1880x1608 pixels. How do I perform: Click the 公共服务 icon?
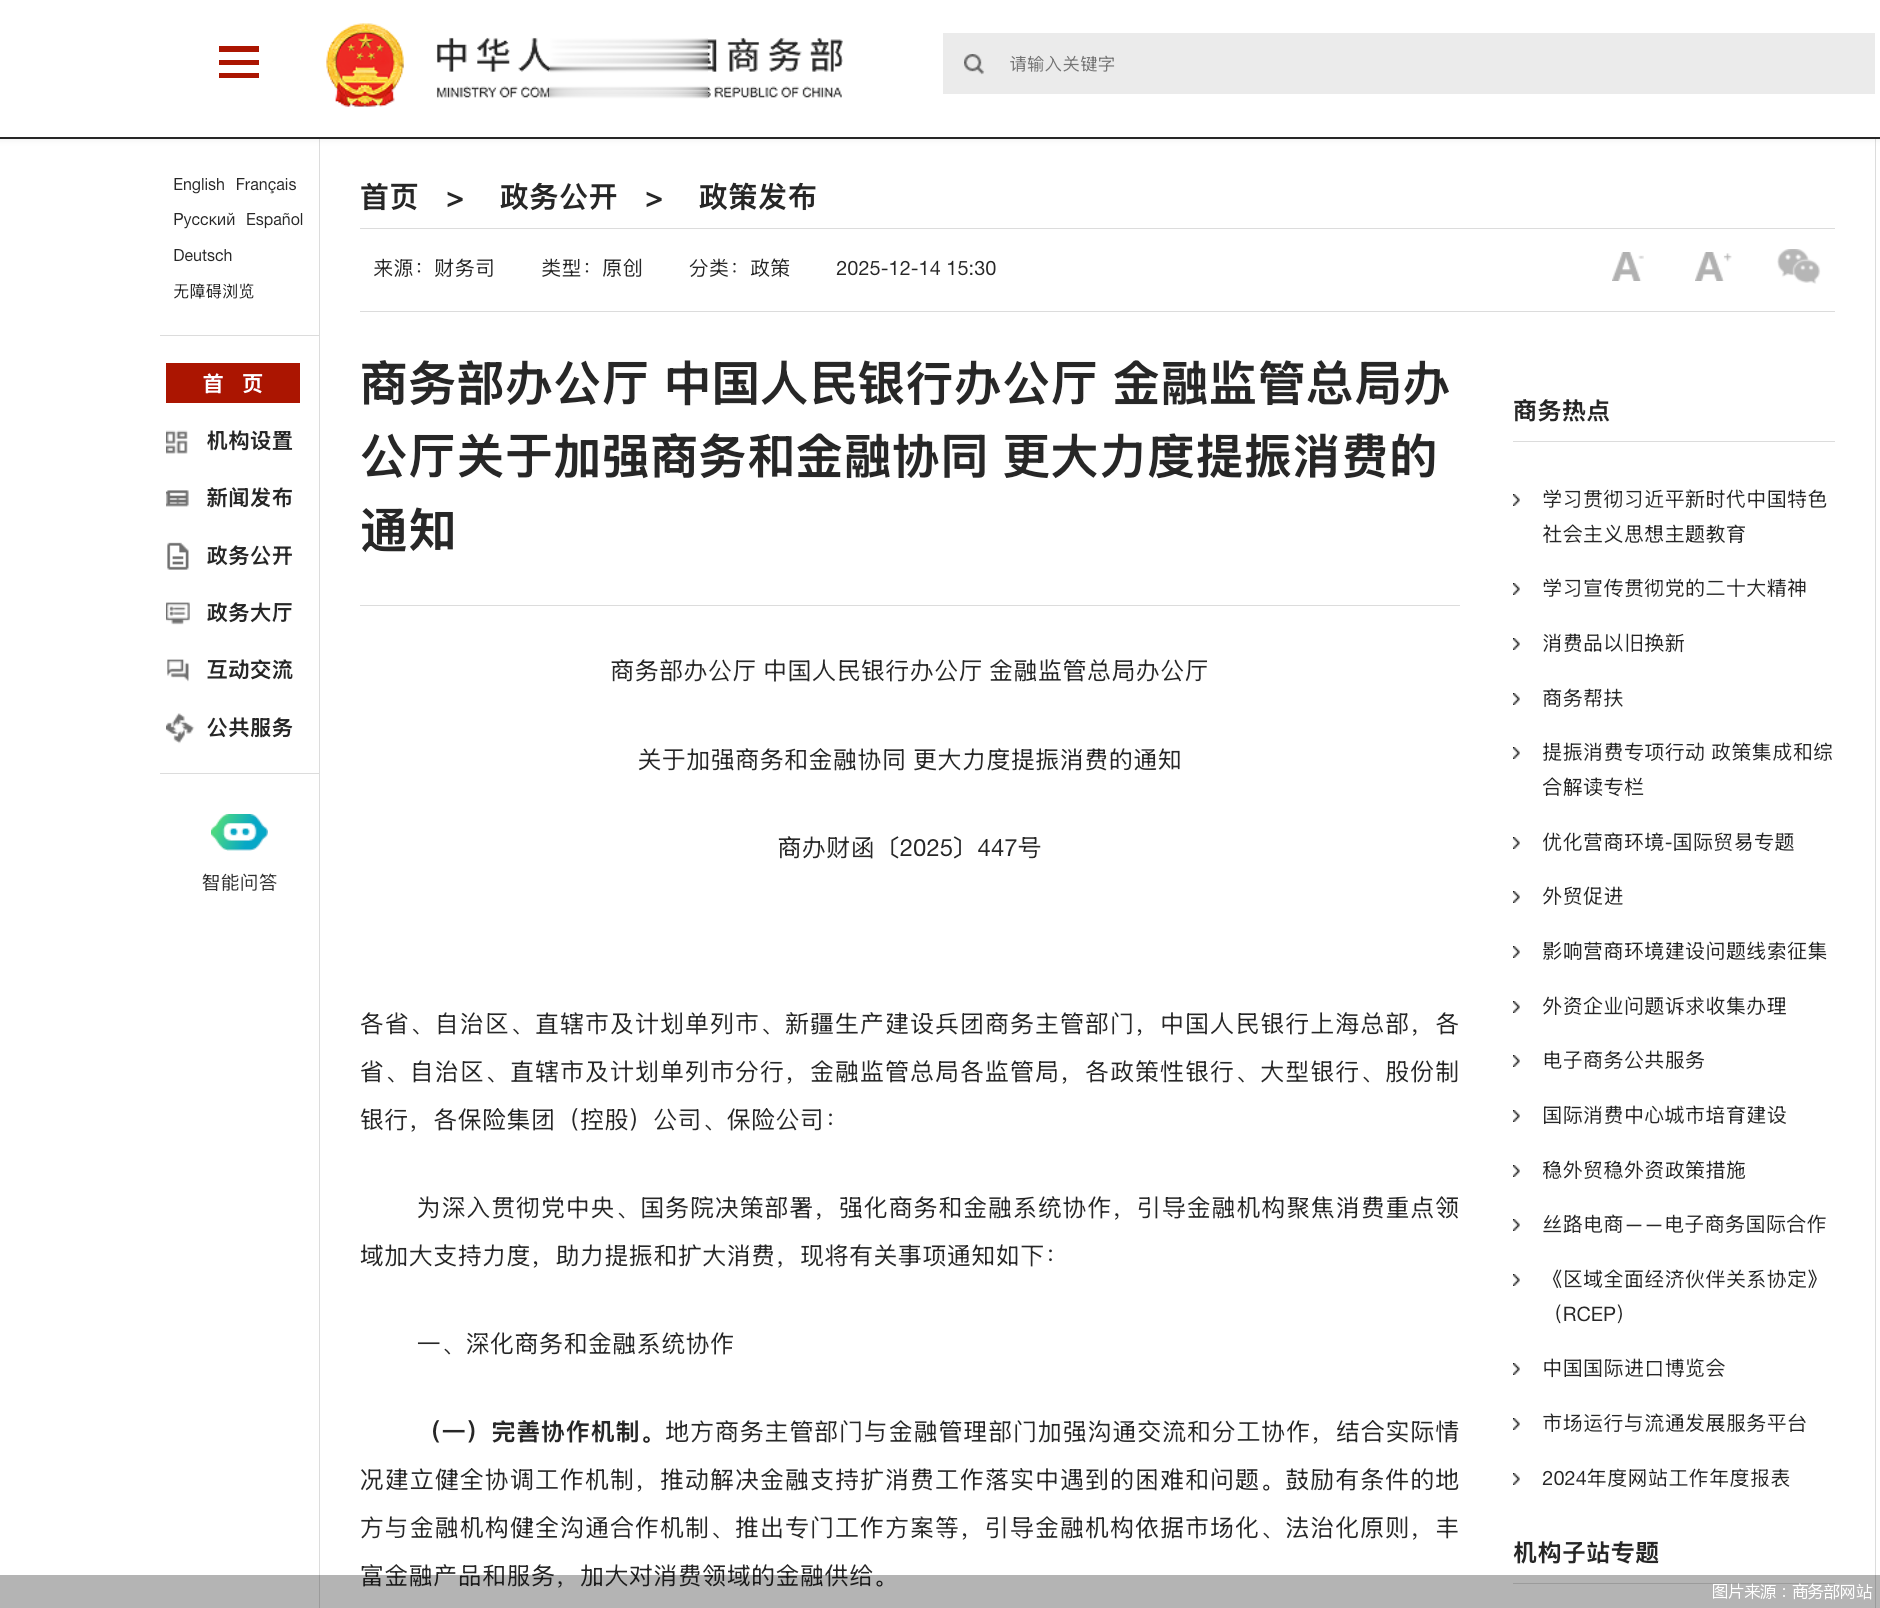click(x=178, y=728)
